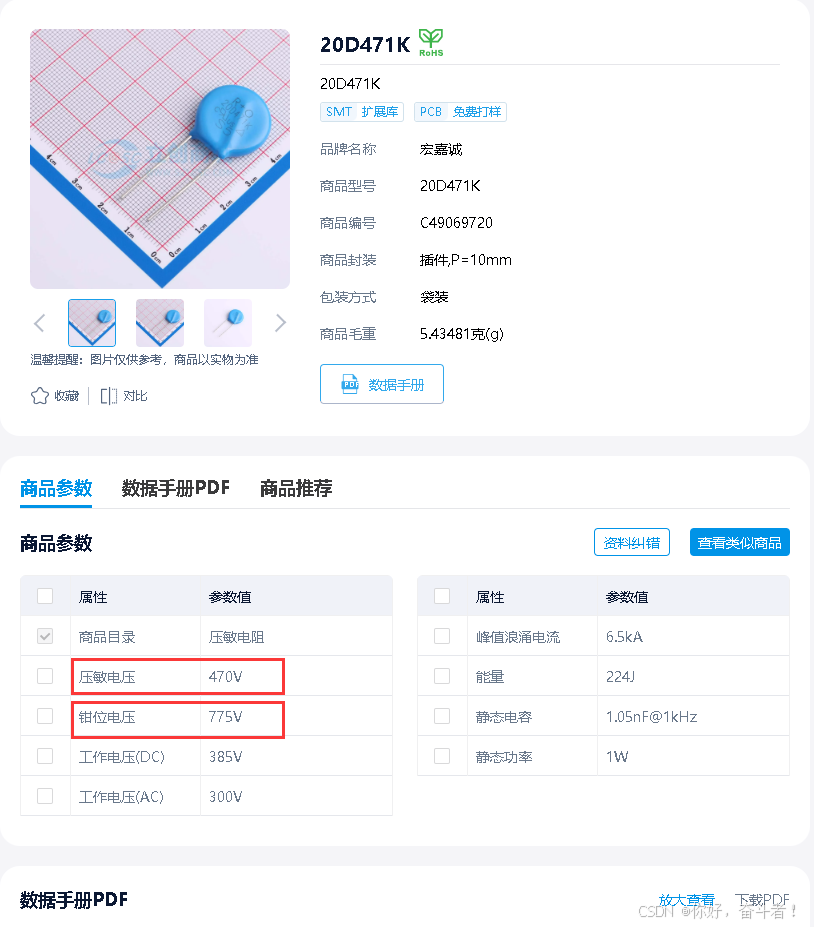Show next thumbnail with right arrow
This screenshot has height=927, width=814.
point(280,323)
